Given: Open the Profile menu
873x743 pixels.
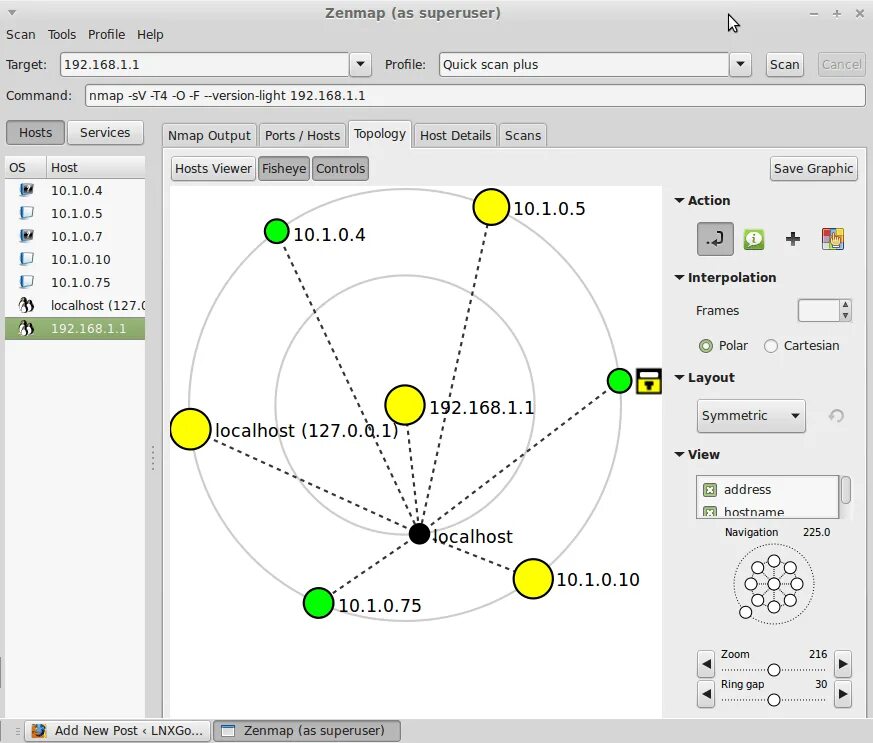Looking at the screenshot, I should click(x=106, y=35).
